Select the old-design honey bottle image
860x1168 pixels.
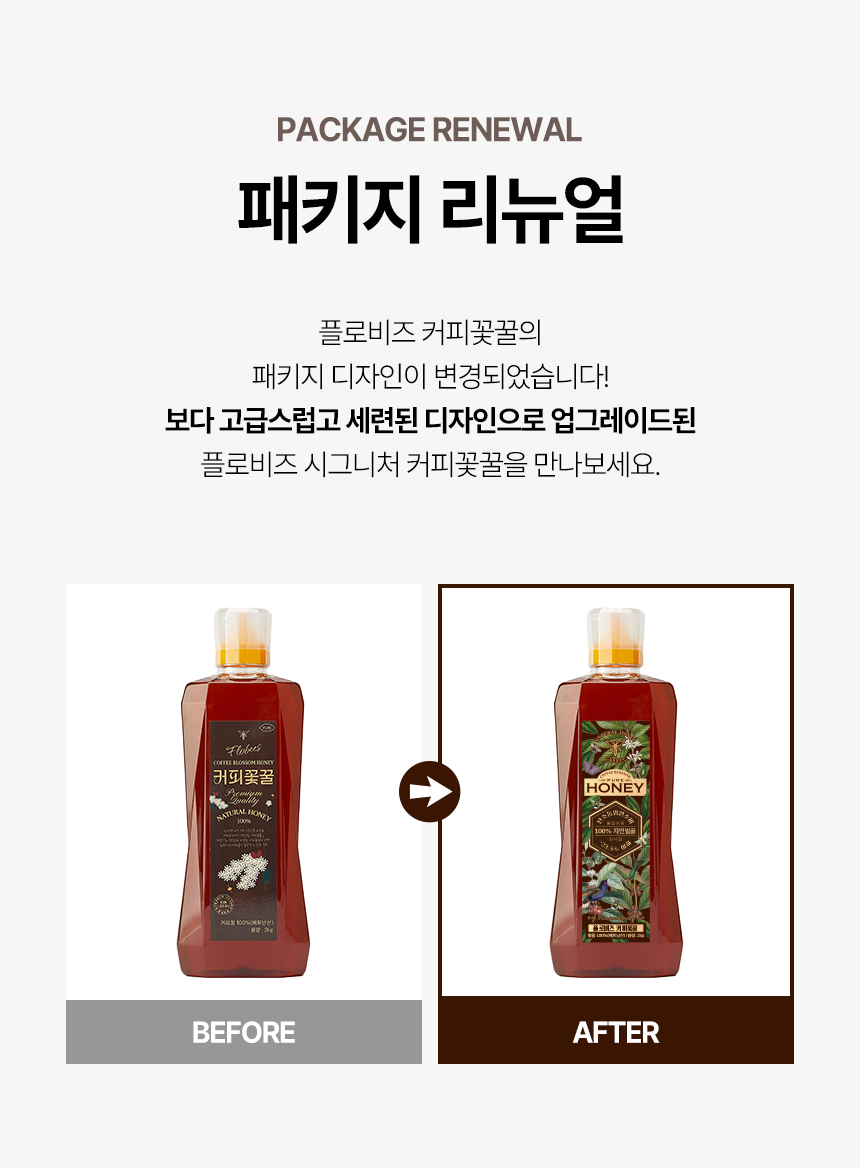point(243,793)
